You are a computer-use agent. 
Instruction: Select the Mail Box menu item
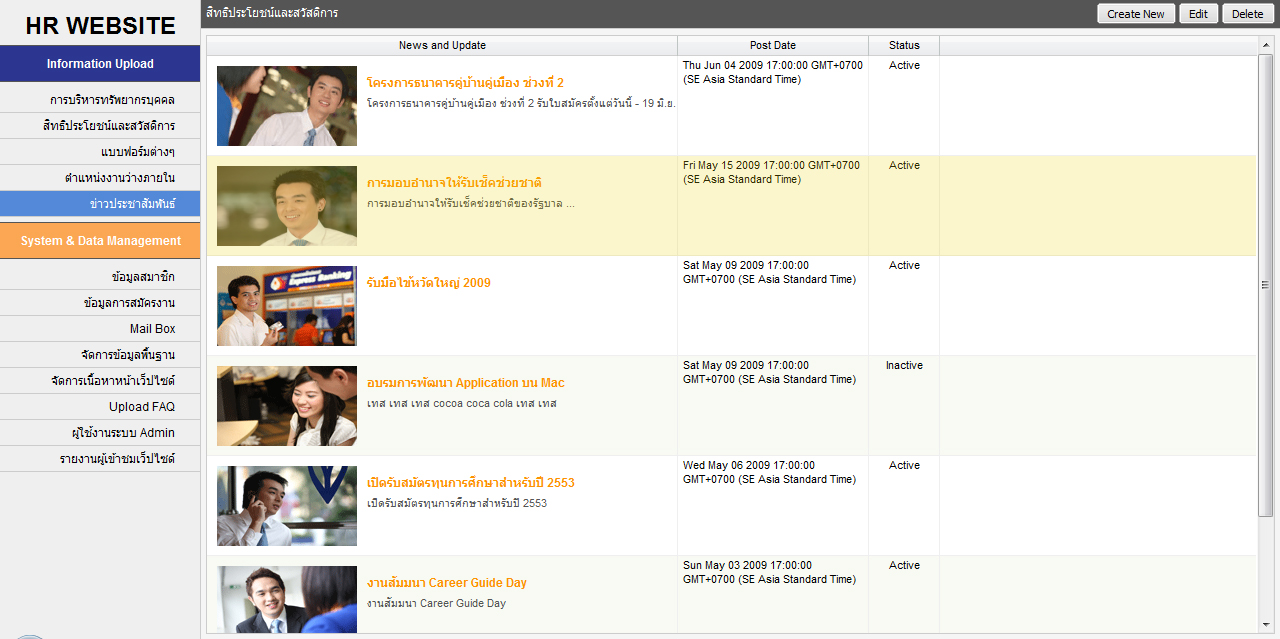152,329
